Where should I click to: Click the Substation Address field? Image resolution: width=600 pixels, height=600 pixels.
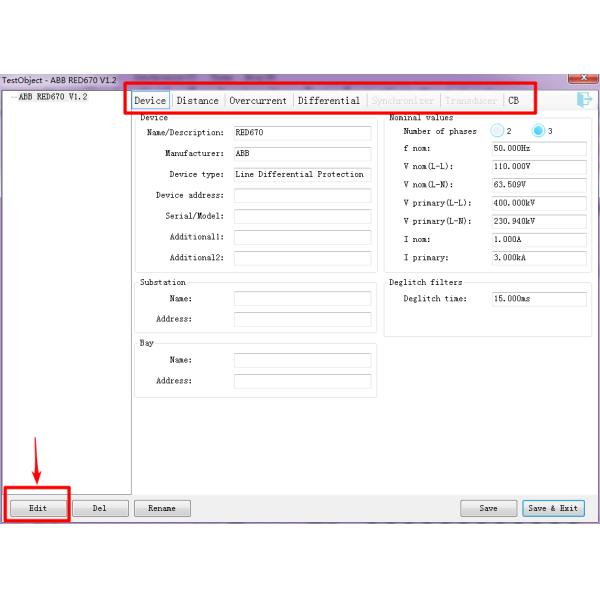[302, 319]
